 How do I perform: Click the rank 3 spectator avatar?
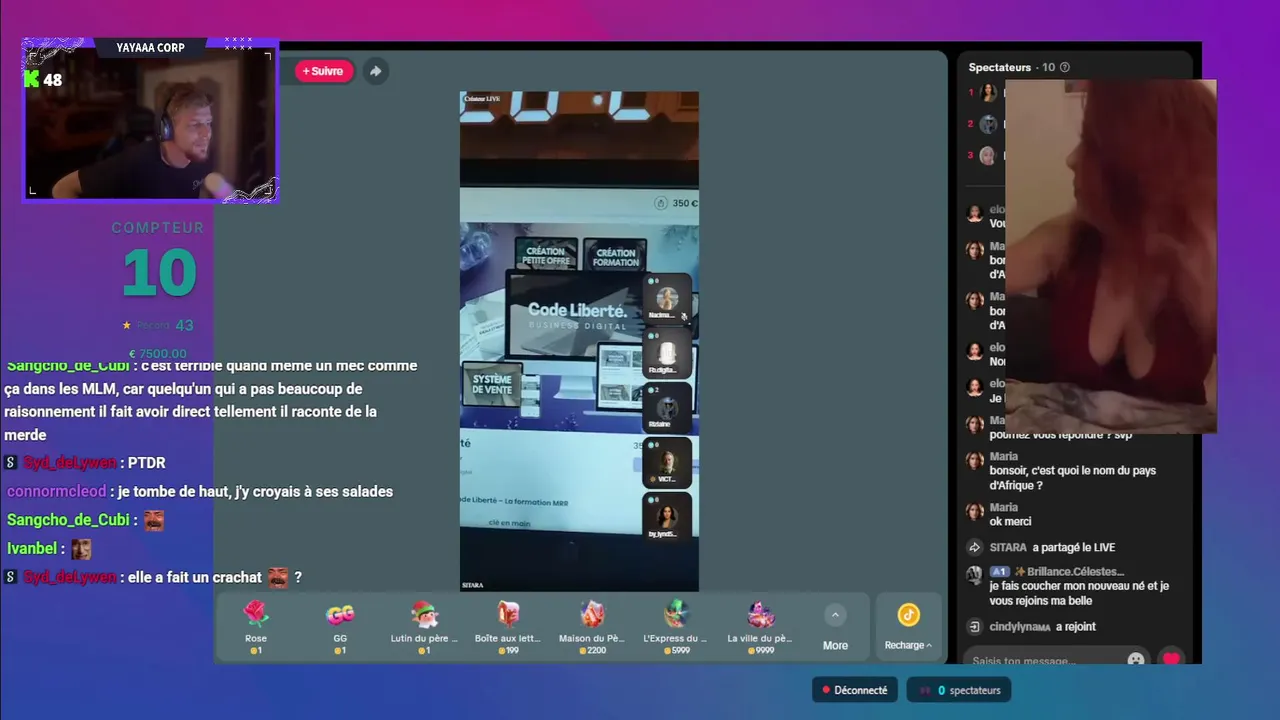(988, 155)
